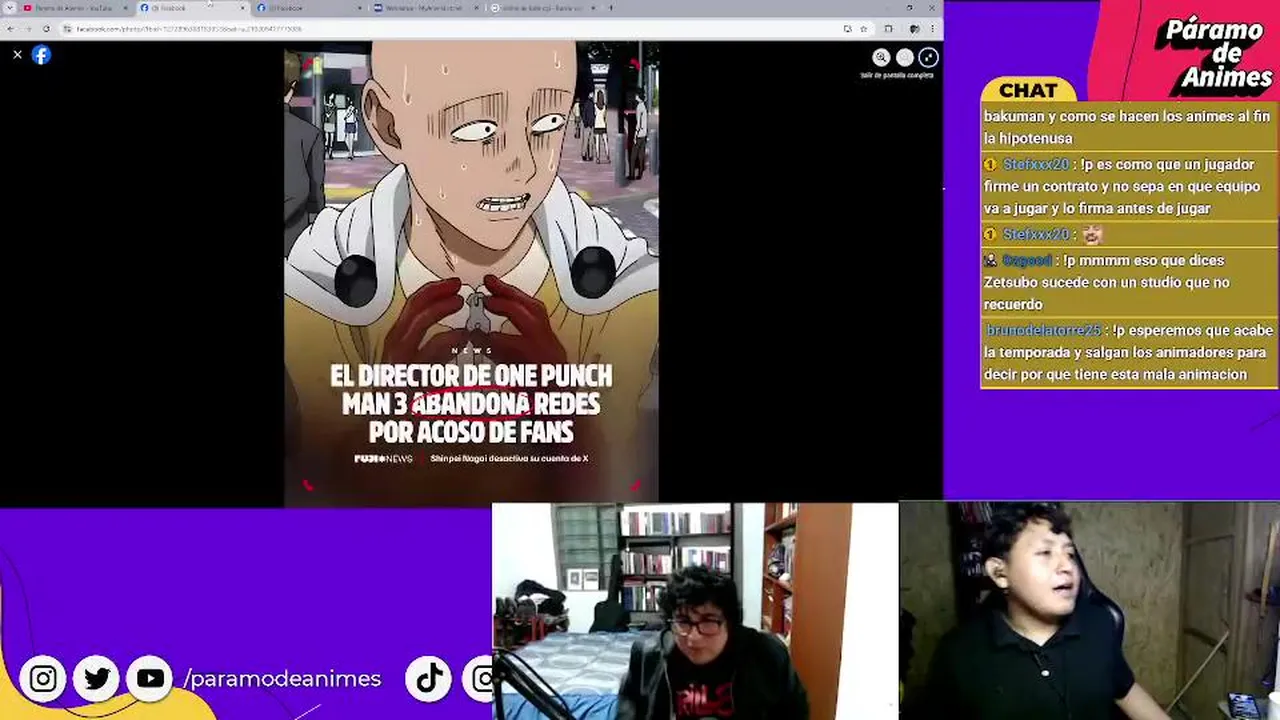Go back with browser back arrow
This screenshot has width=1280, height=720.
click(x=10, y=29)
